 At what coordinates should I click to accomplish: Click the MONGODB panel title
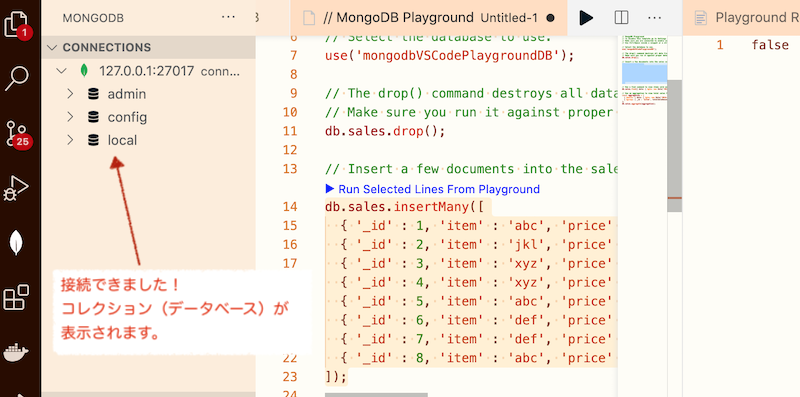(x=93, y=18)
